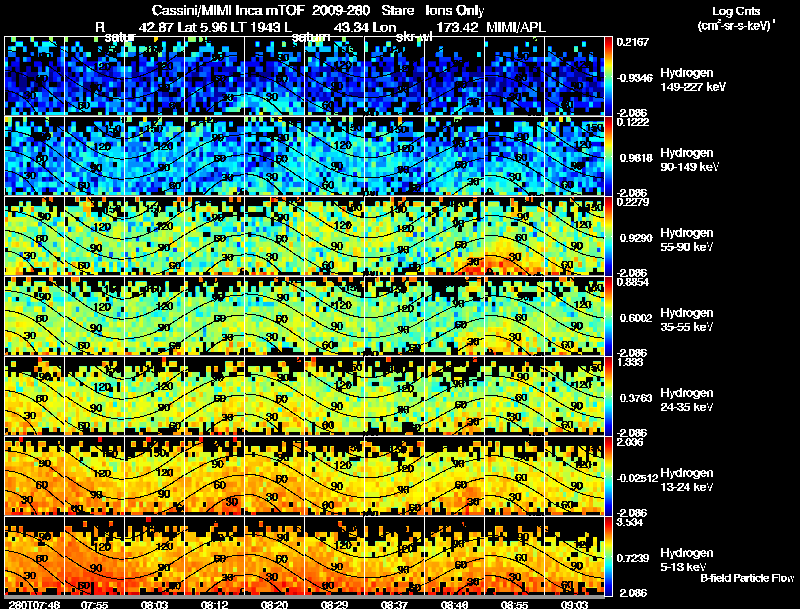800x609 pixels.
Task: Select the R value "42.87"
Action: coord(156,27)
